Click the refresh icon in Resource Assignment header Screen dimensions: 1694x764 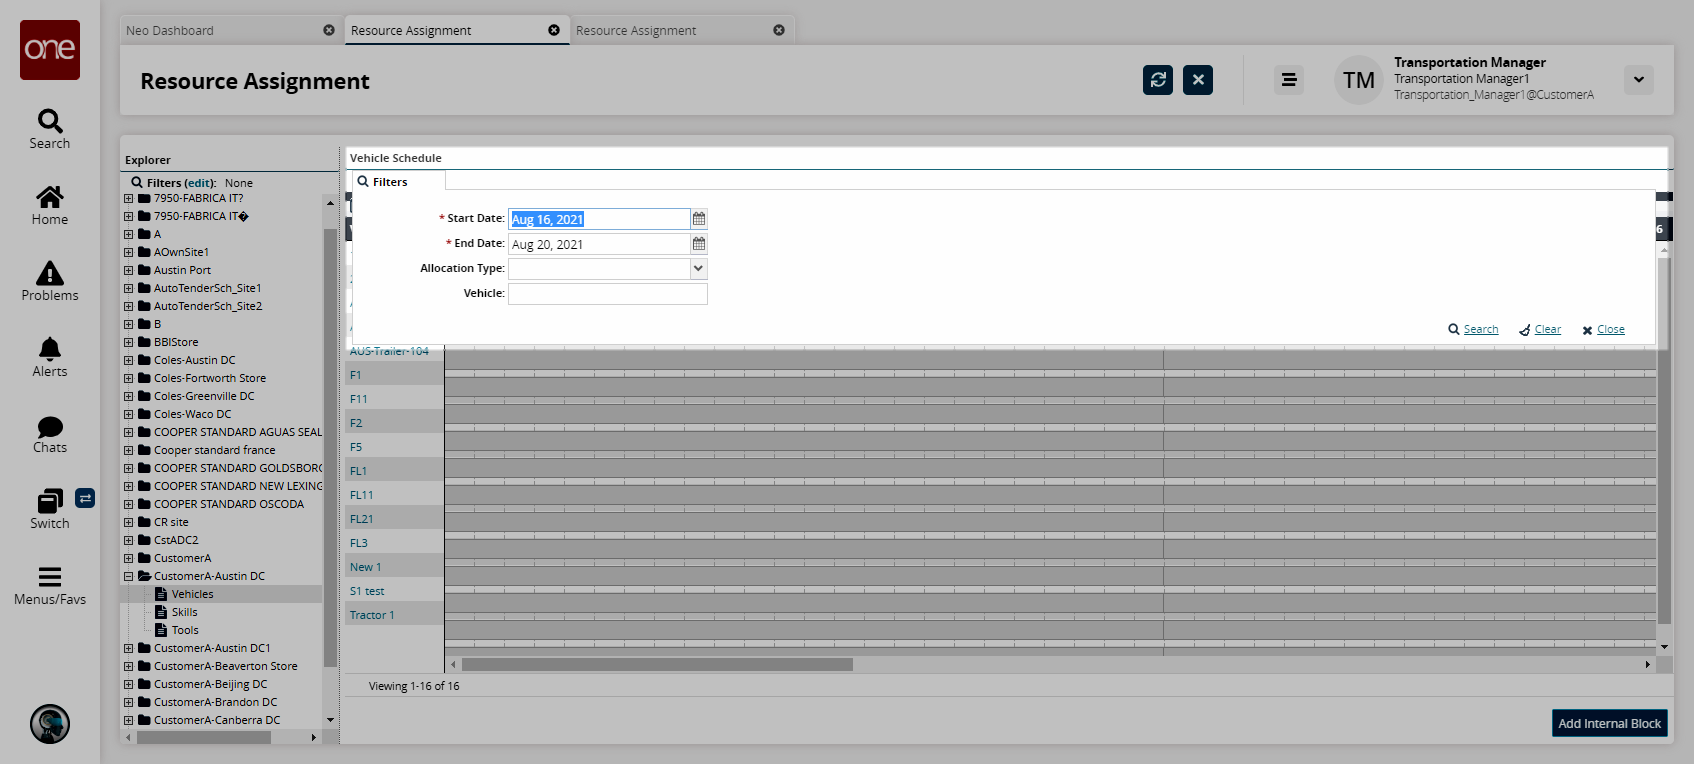pyautogui.click(x=1158, y=80)
